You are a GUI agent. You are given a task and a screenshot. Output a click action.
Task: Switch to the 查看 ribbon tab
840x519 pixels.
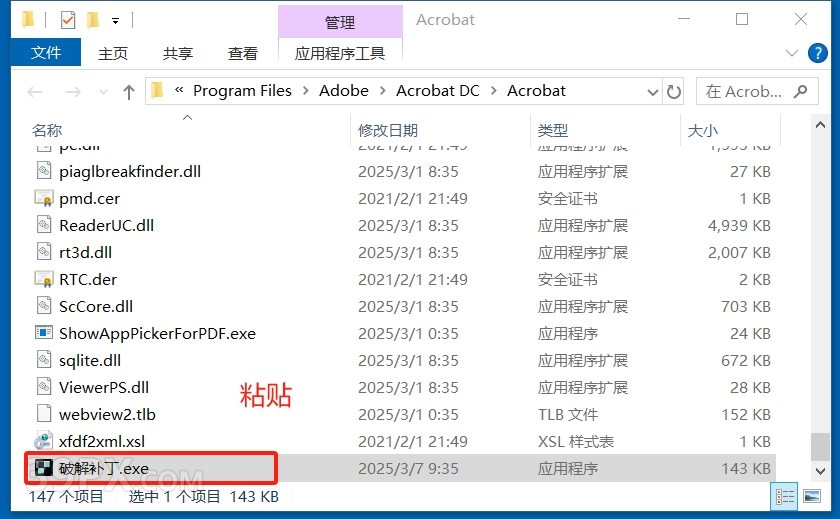pyautogui.click(x=243, y=53)
